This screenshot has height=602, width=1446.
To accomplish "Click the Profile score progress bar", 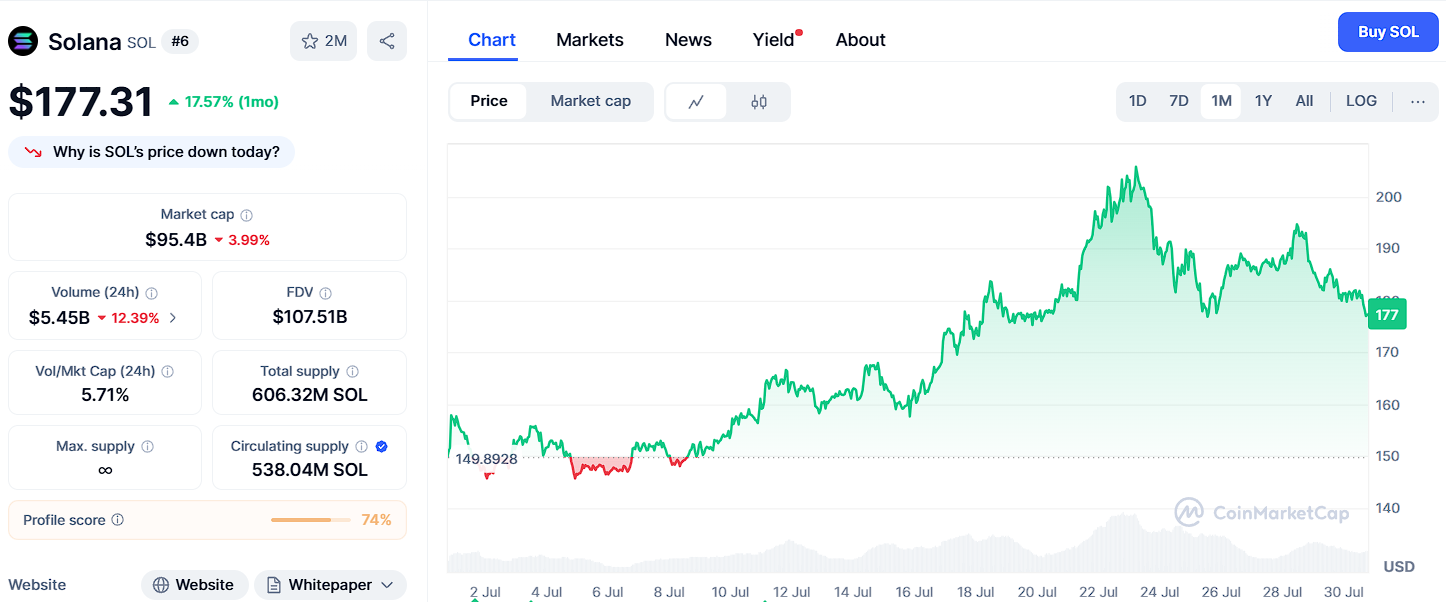I will [x=310, y=520].
